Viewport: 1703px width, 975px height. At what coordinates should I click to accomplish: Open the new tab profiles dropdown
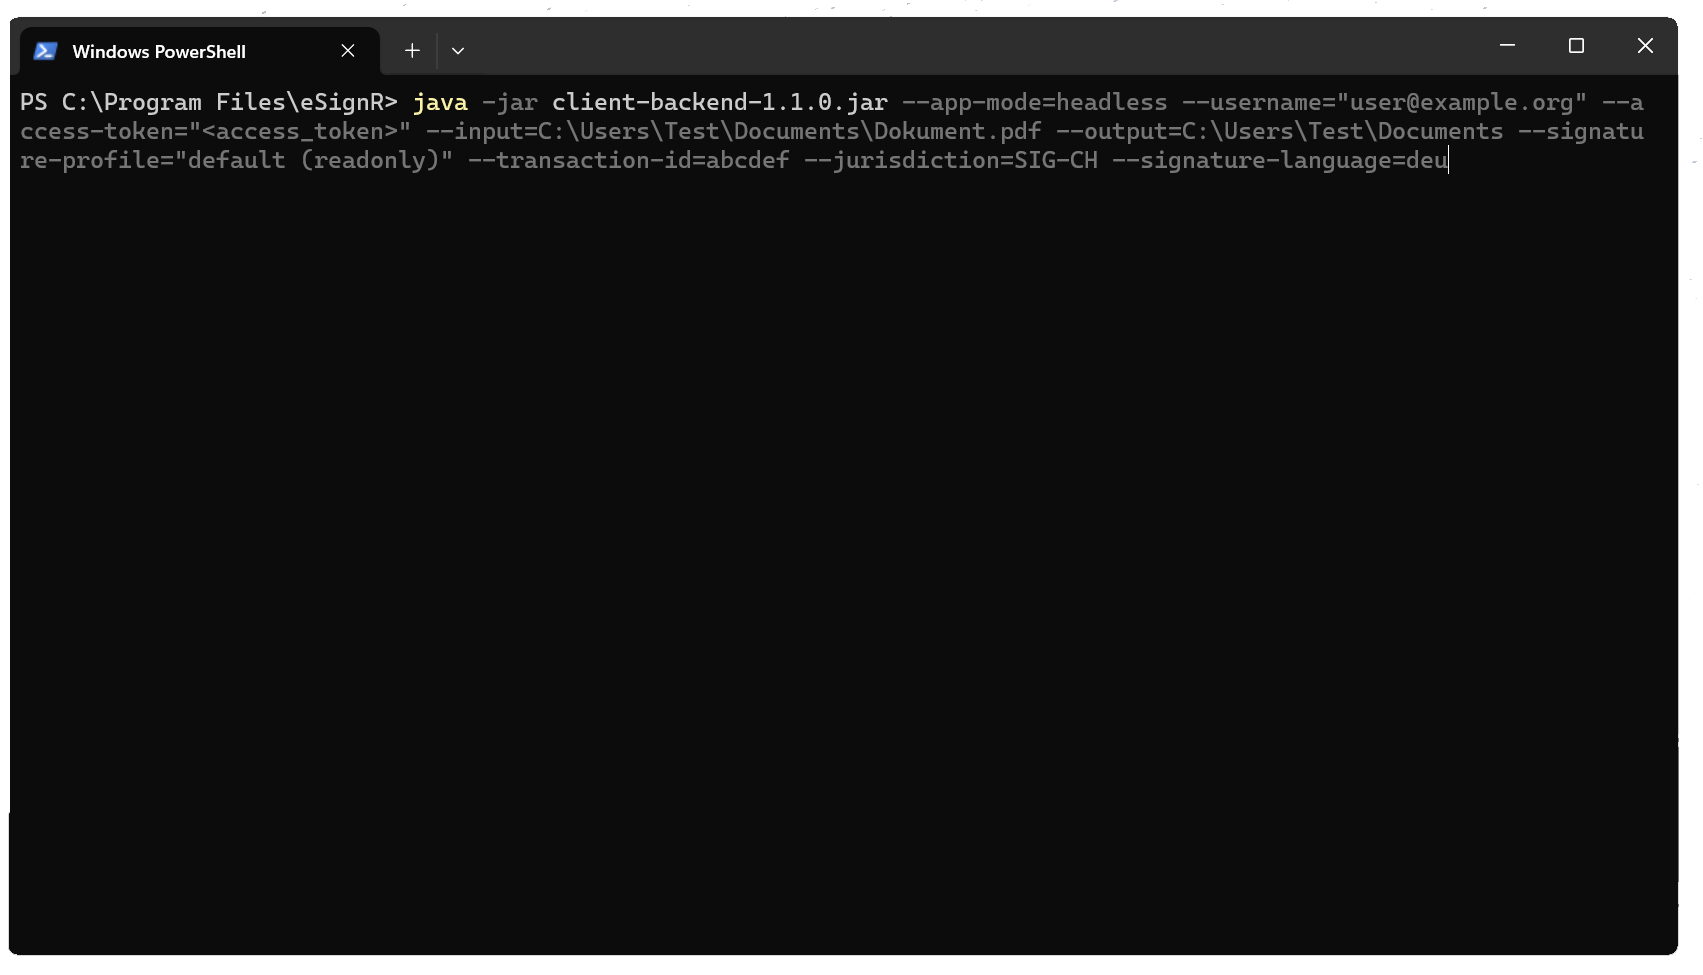click(x=458, y=51)
